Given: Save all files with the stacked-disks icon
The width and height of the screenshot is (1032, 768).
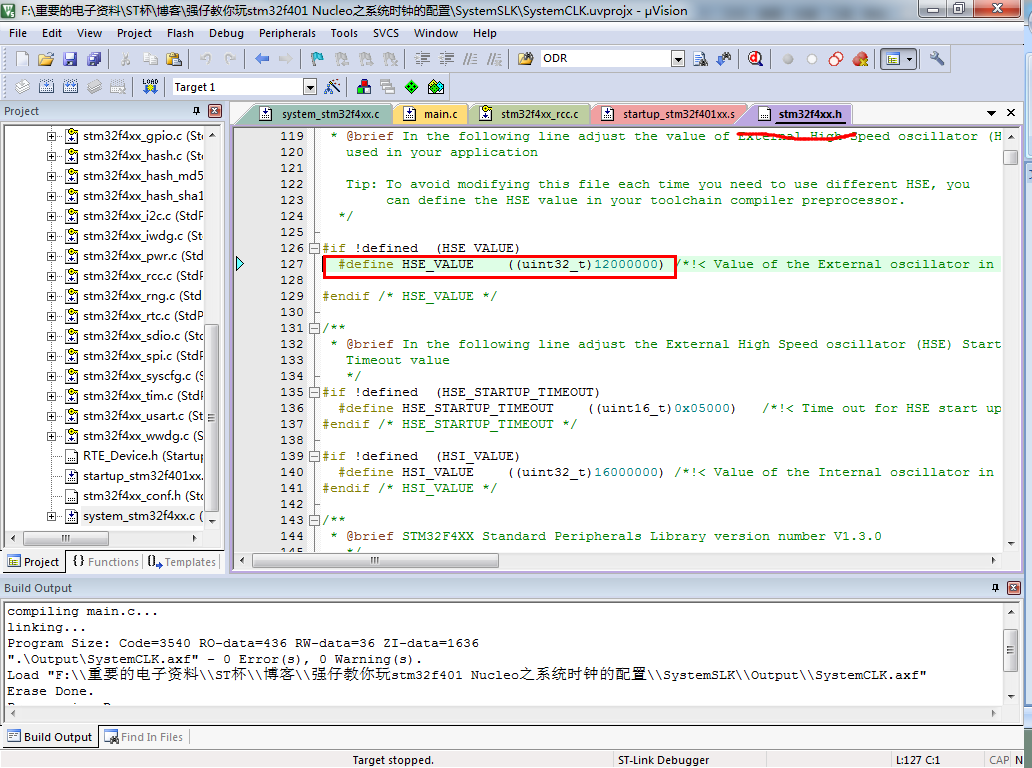Looking at the screenshot, I should coord(94,59).
